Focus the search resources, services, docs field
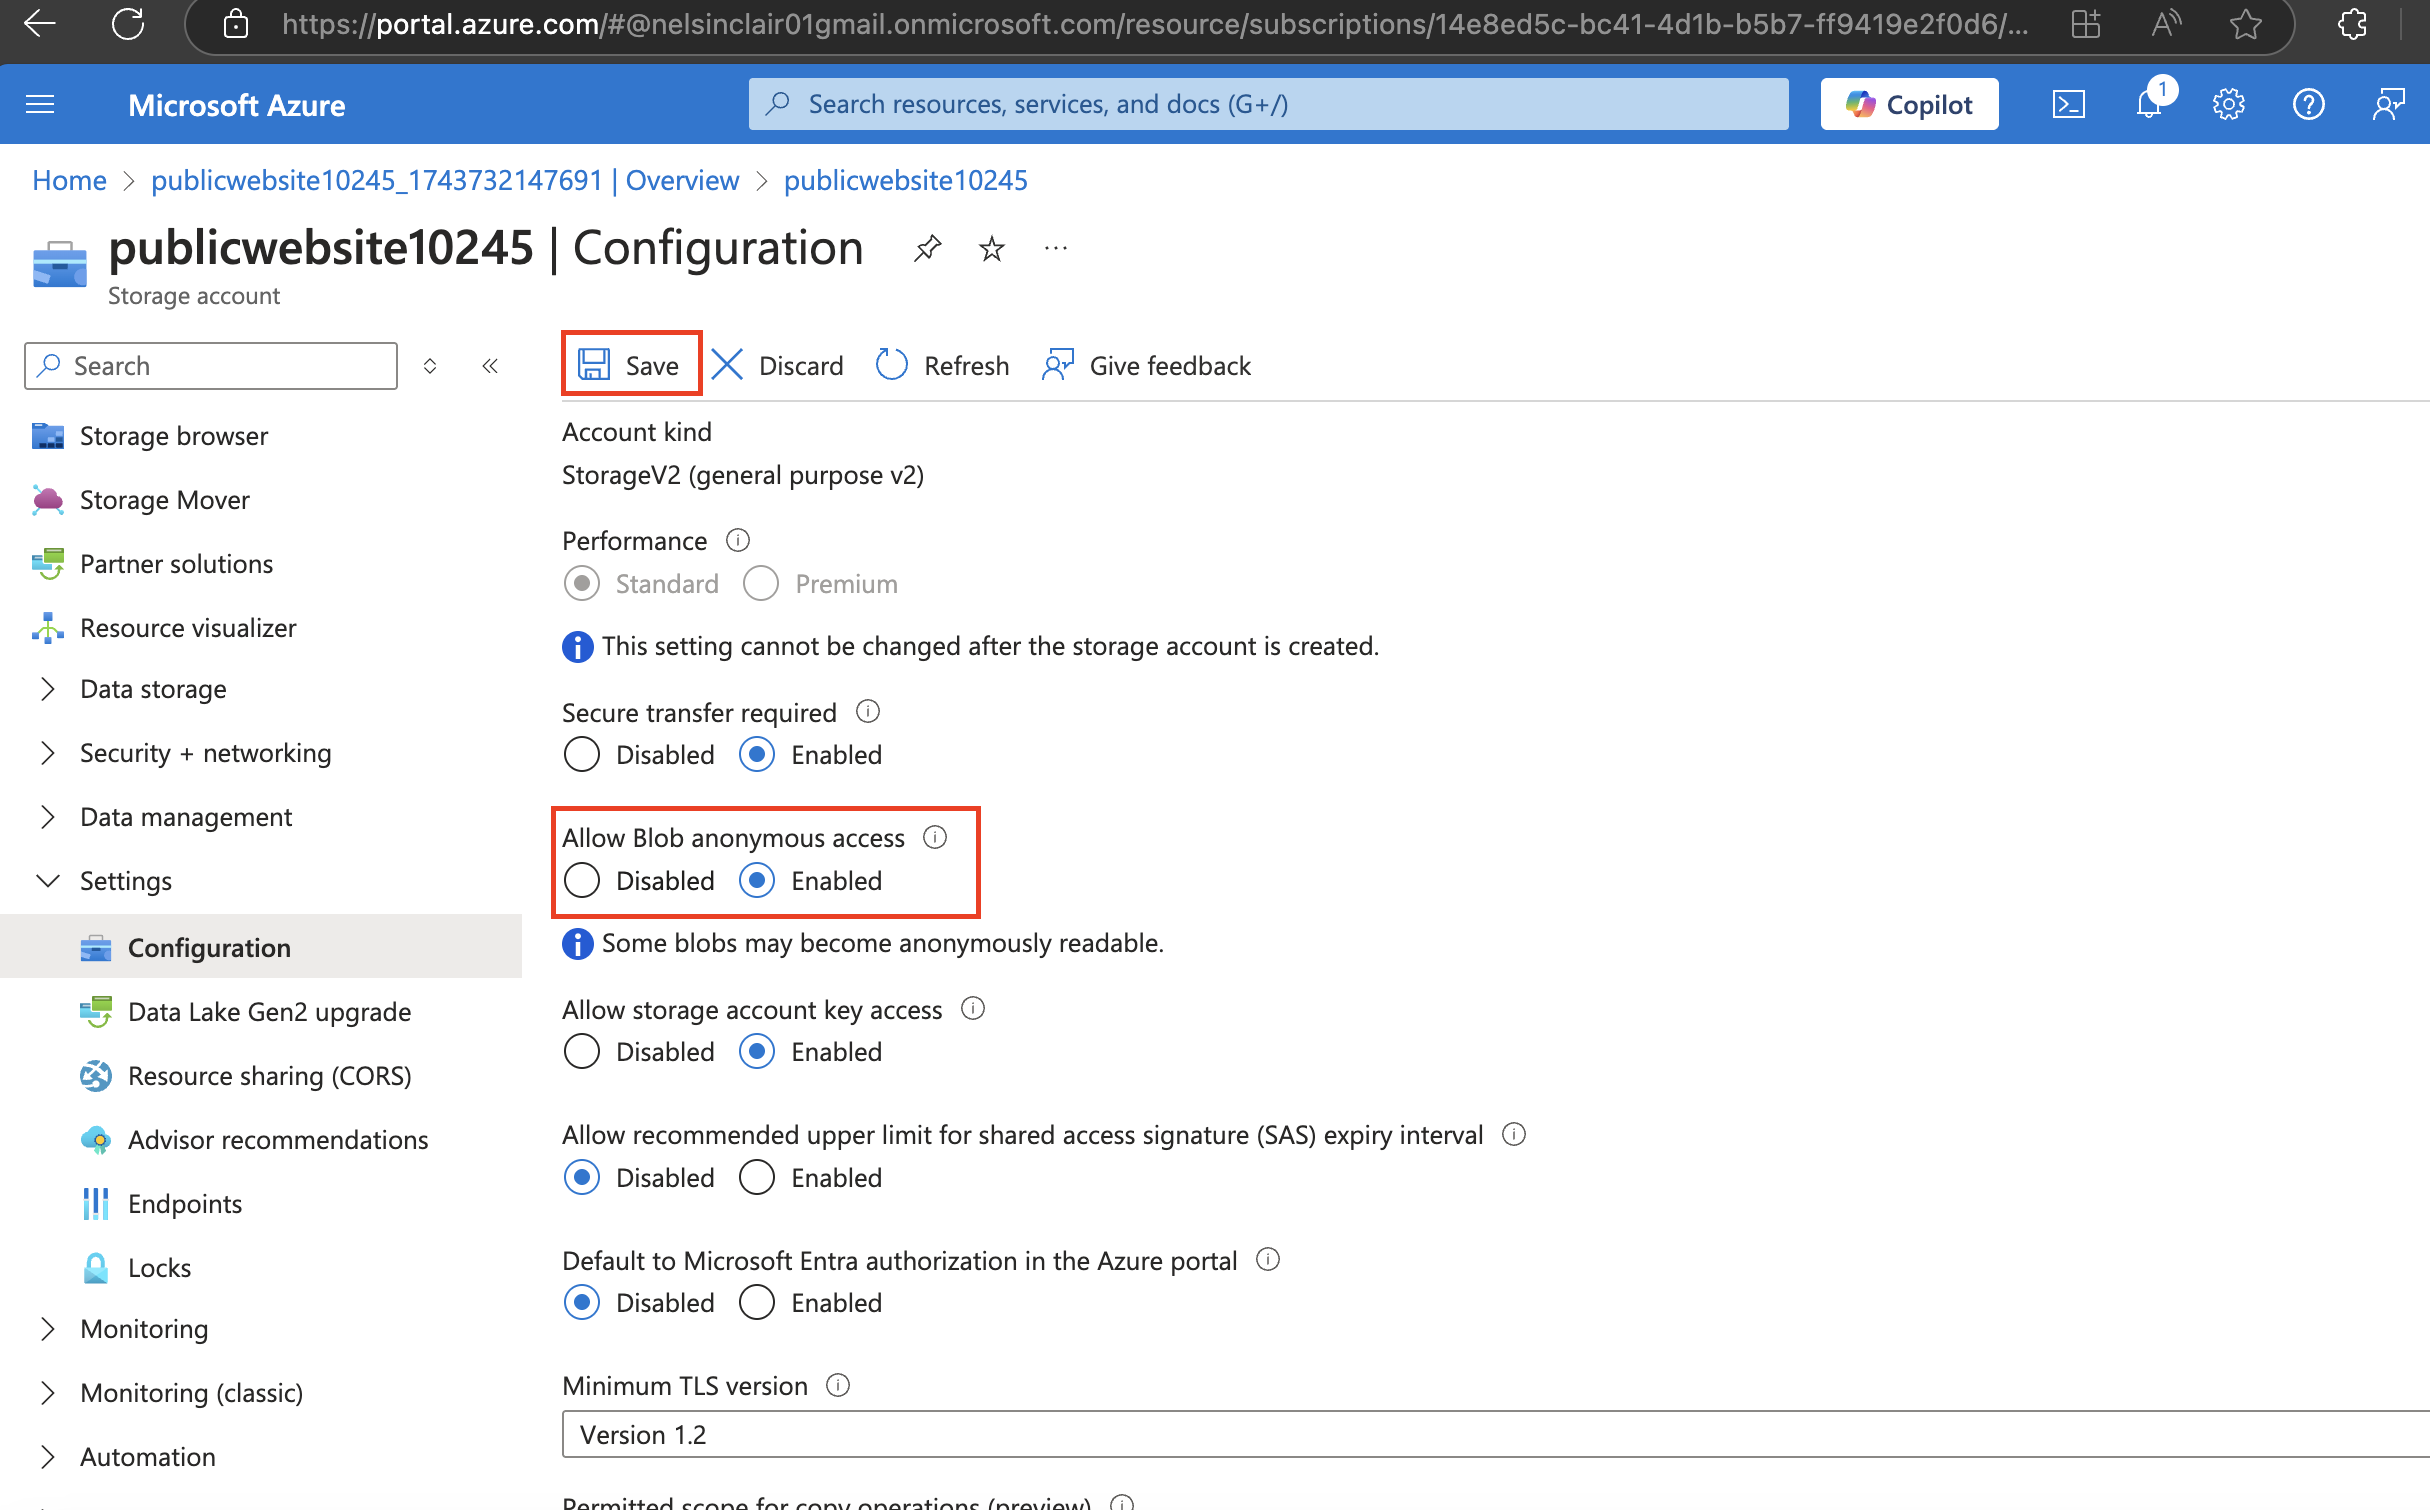This screenshot has width=2430, height=1510. [x=1268, y=104]
